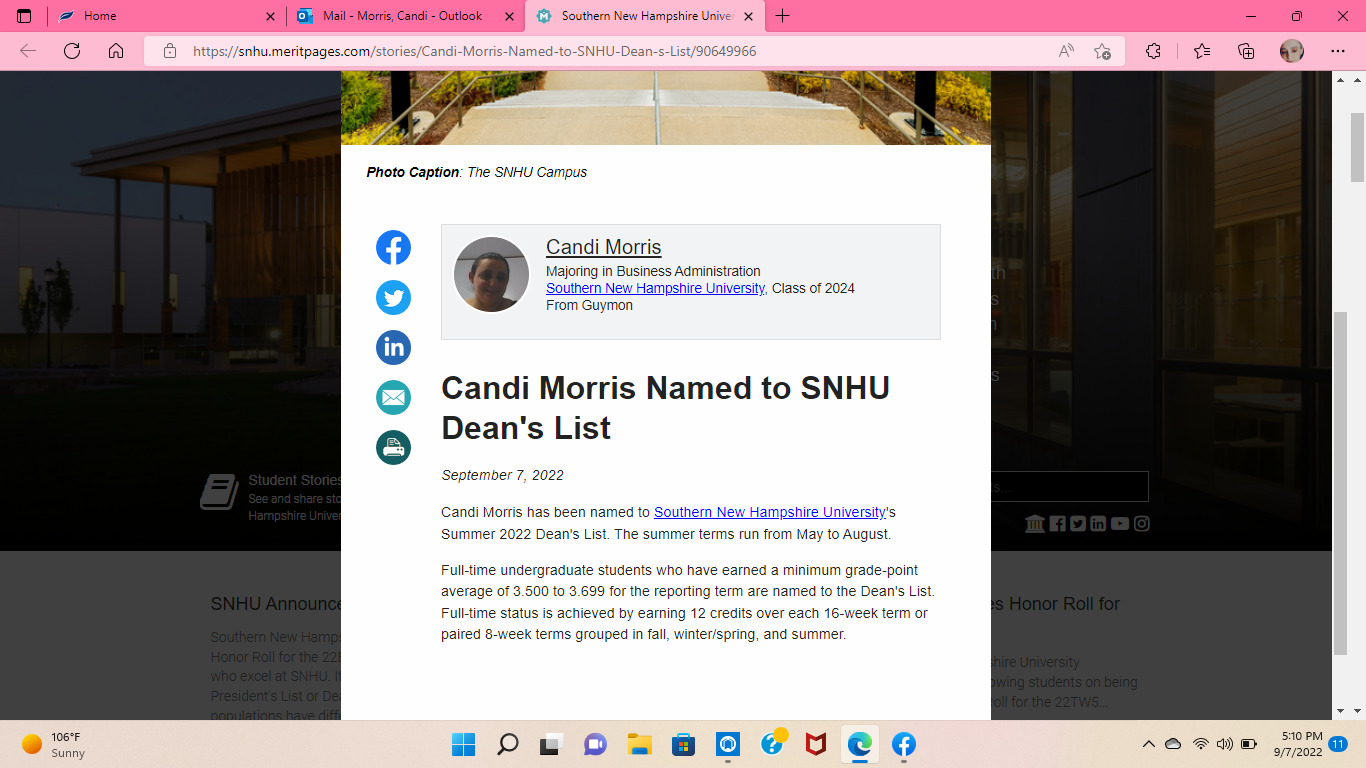This screenshot has width=1366, height=768.
Task: Open McAfee from the taskbar
Action: click(x=816, y=744)
